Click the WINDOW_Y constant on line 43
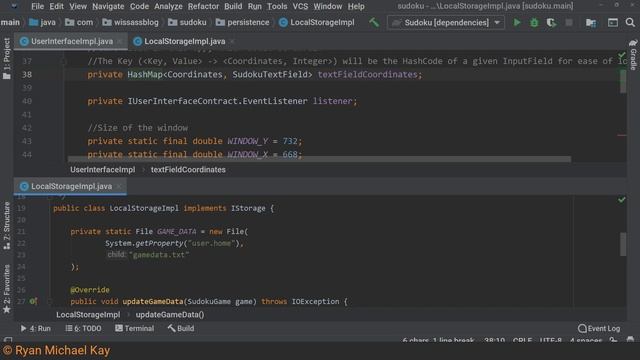 [247, 141]
